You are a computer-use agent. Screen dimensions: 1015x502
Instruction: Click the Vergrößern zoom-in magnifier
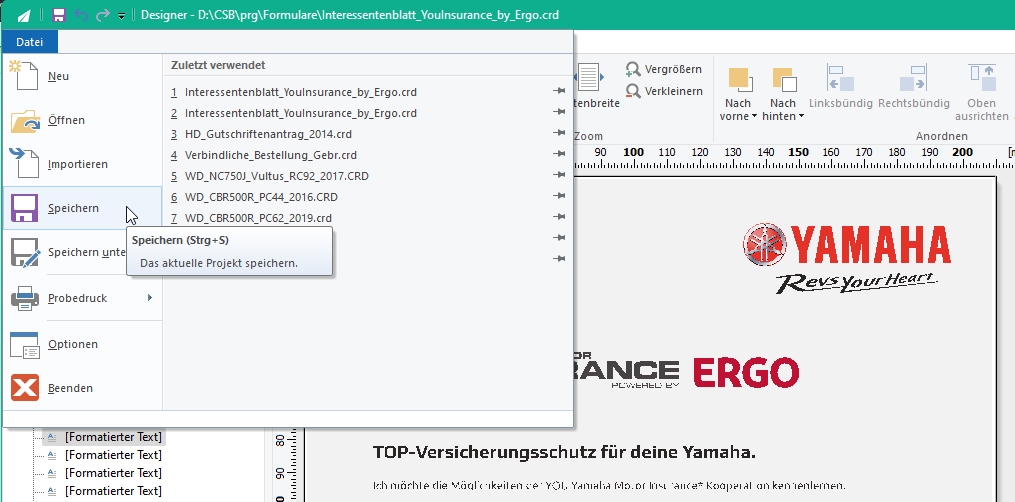(x=633, y=69)
